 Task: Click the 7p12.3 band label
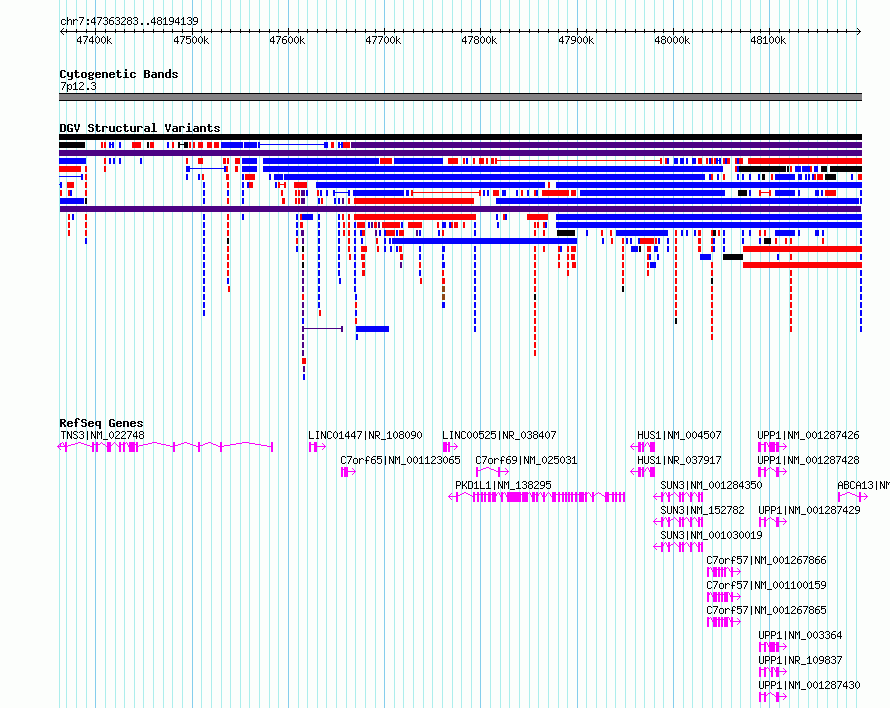pos(78,86)
